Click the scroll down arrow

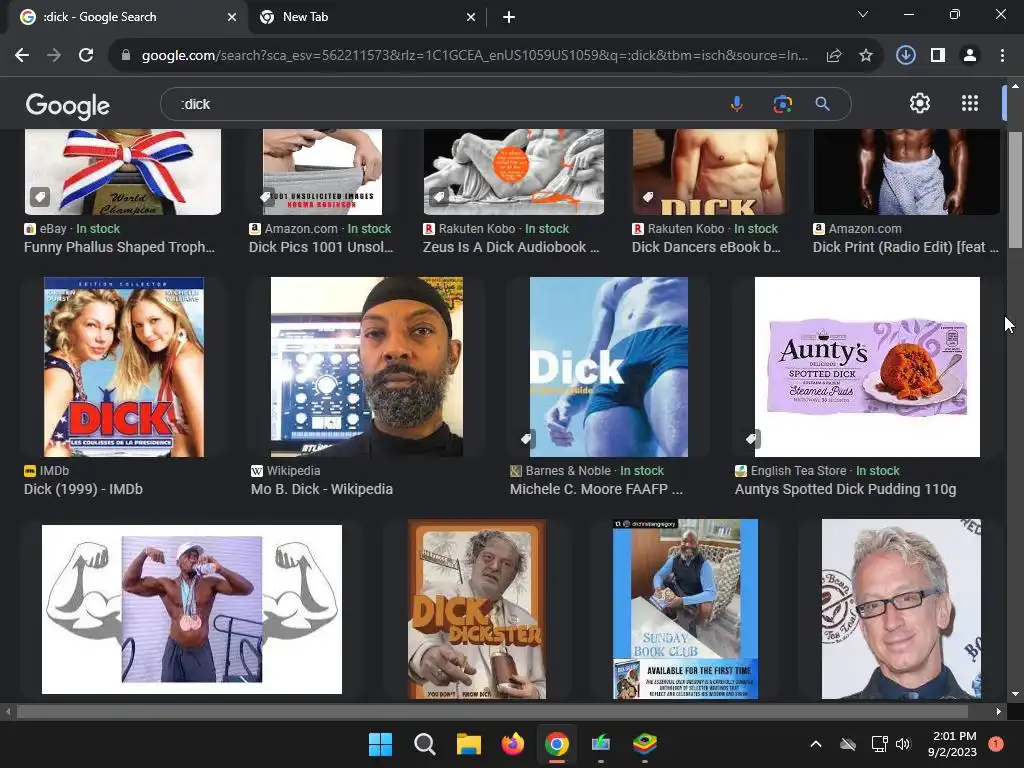click(x=1015, y=694)
